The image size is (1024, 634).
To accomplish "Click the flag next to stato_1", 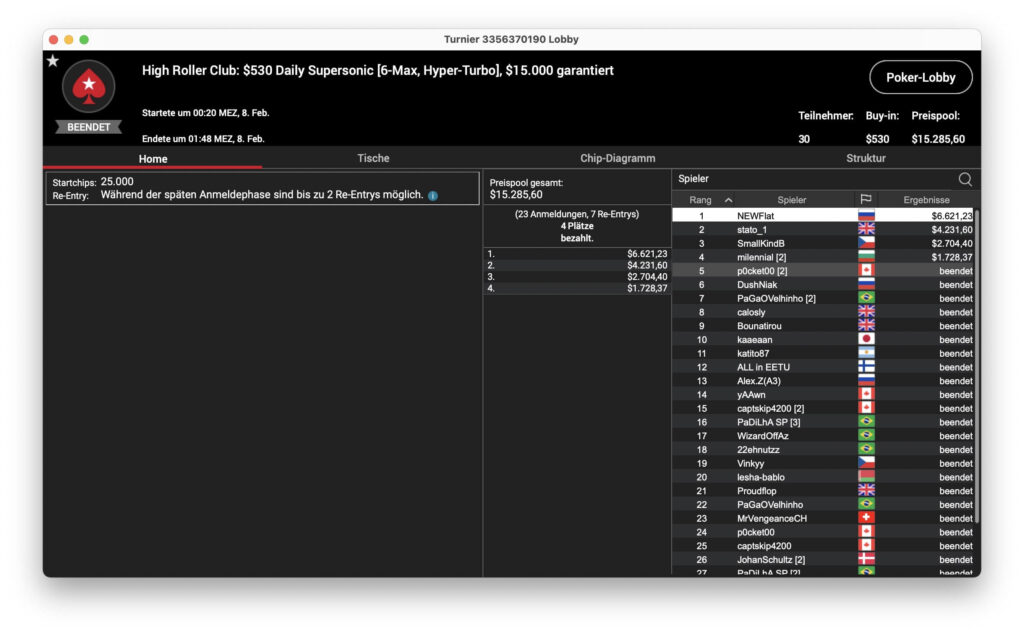I will point(866,229).
